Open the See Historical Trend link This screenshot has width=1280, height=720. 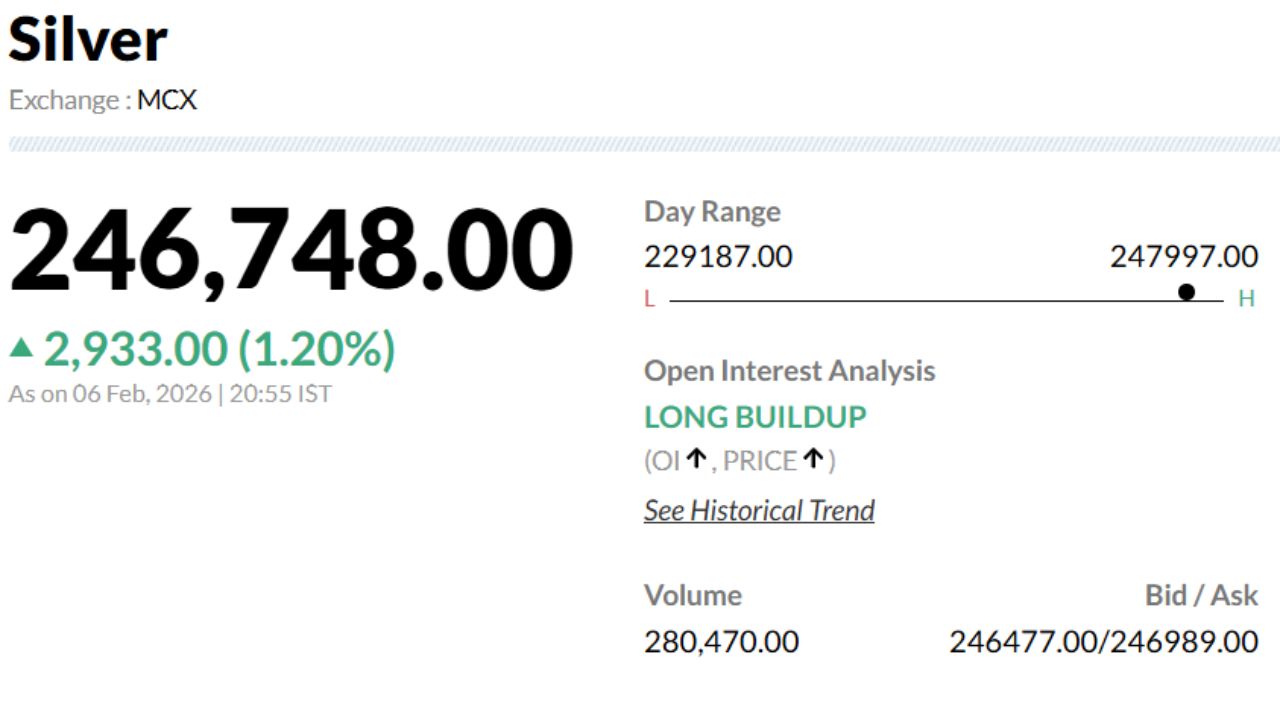[759, 510]
